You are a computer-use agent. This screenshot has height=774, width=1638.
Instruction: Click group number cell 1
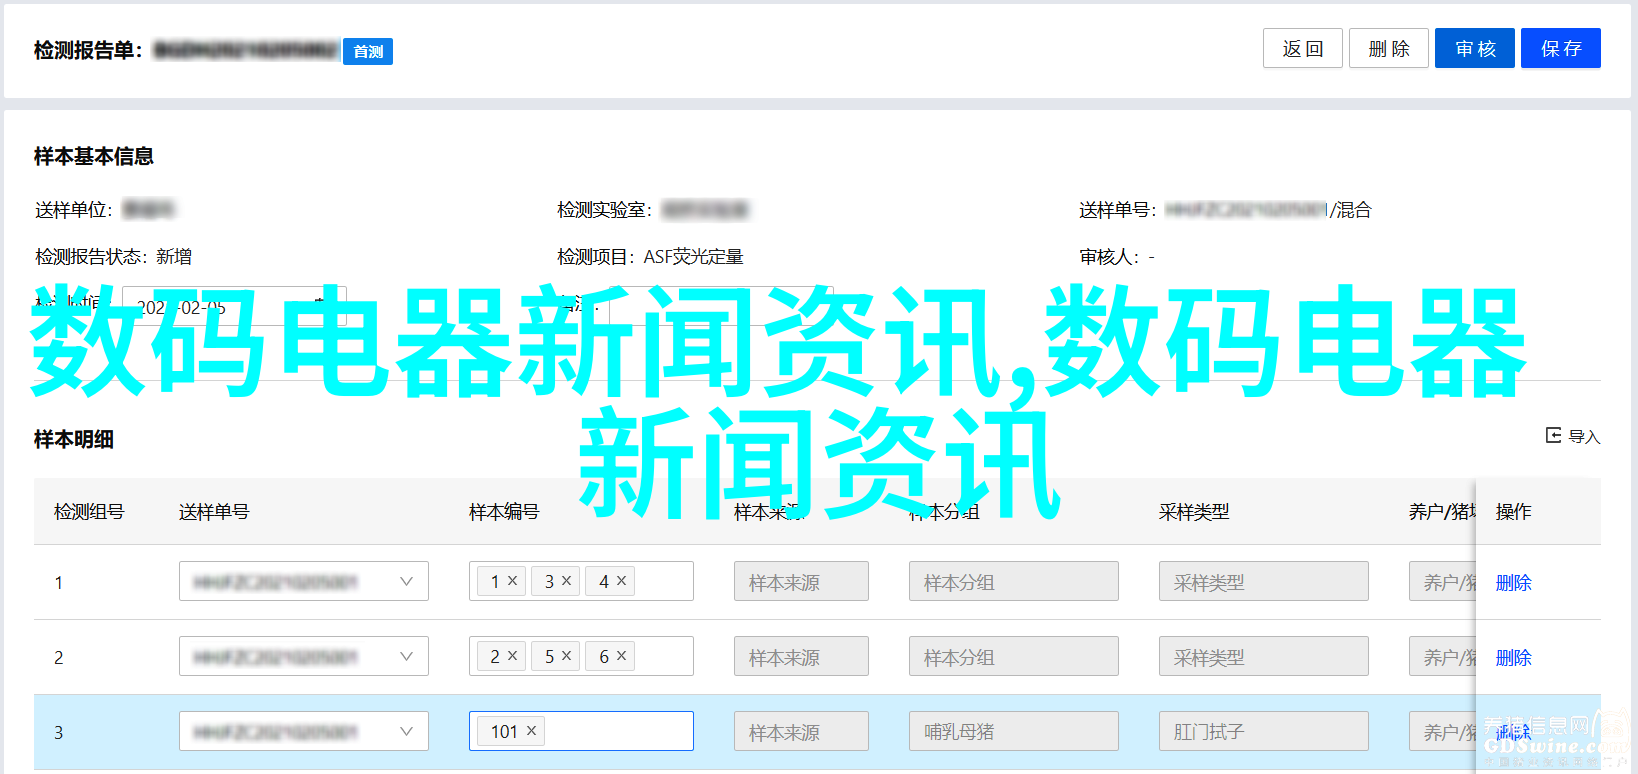59,582
